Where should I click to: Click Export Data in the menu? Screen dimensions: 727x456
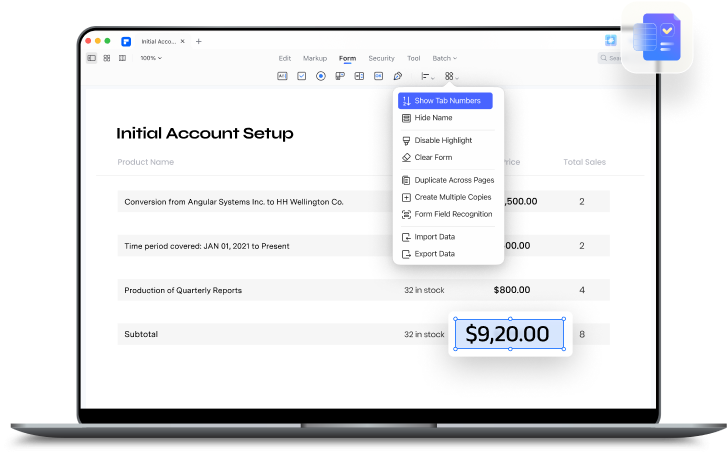coord(434,254)
